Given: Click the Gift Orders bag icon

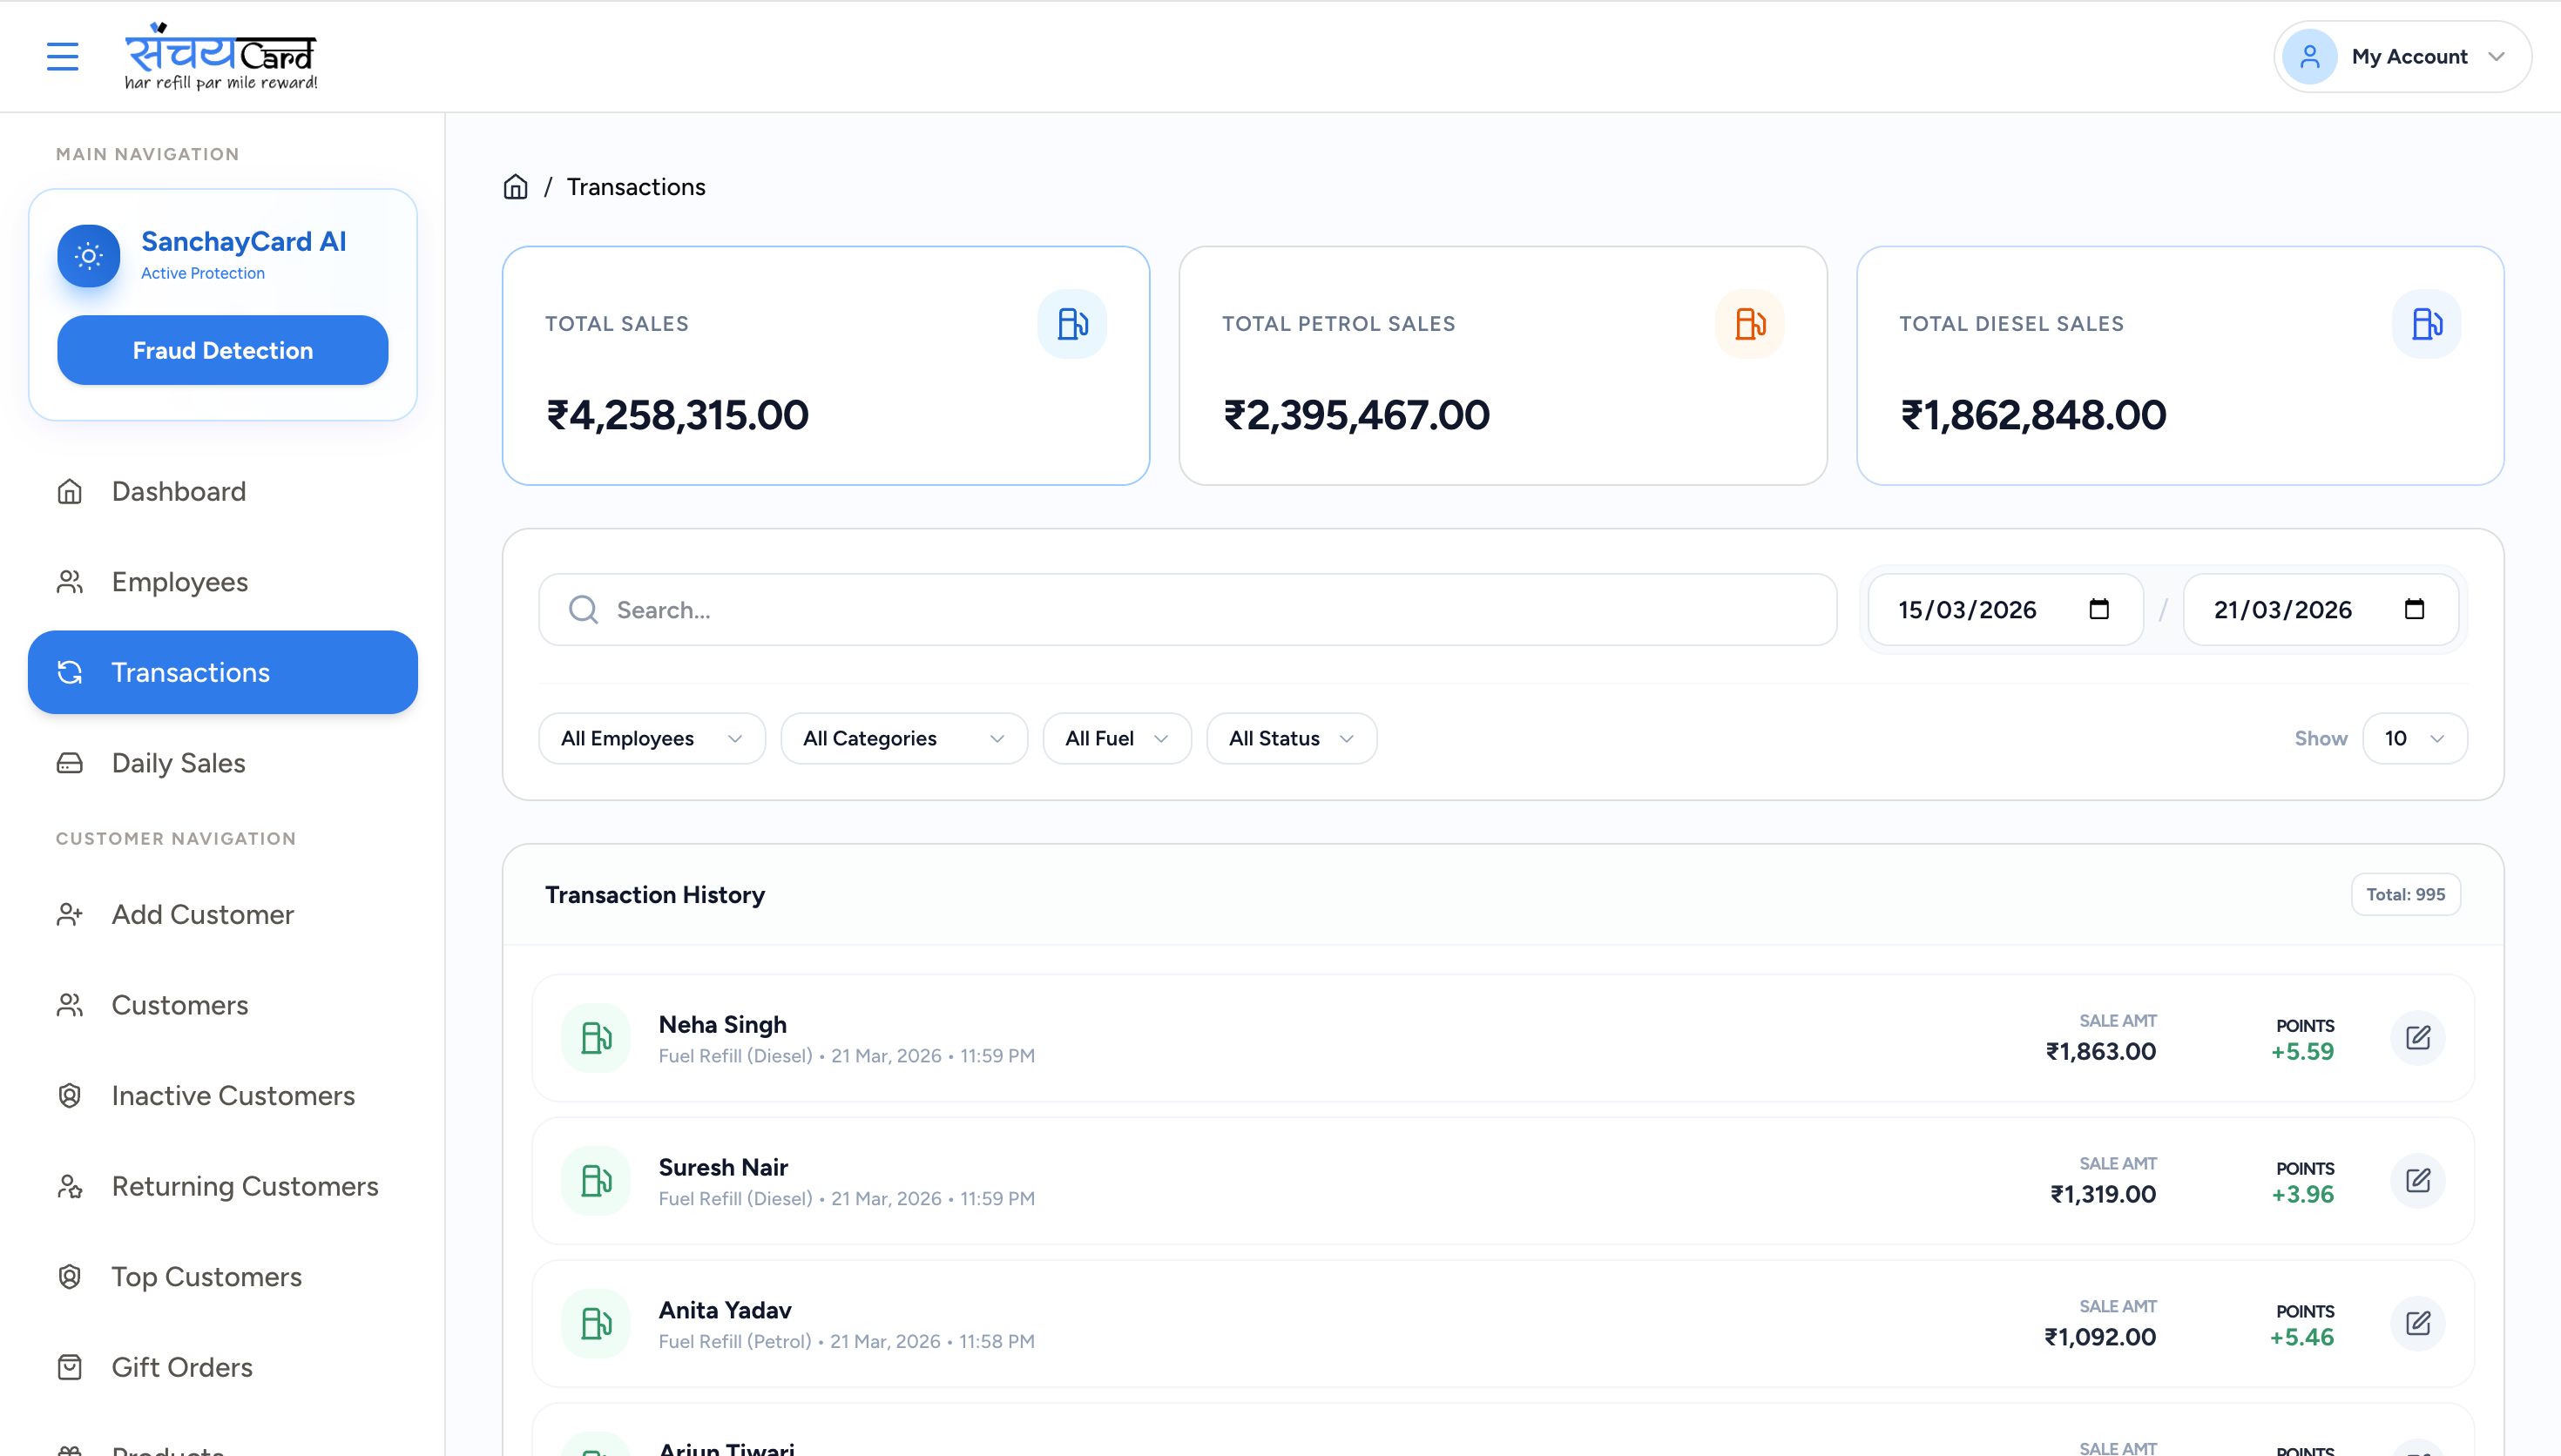Looking at the screenshot, I should coord(70,1367).
